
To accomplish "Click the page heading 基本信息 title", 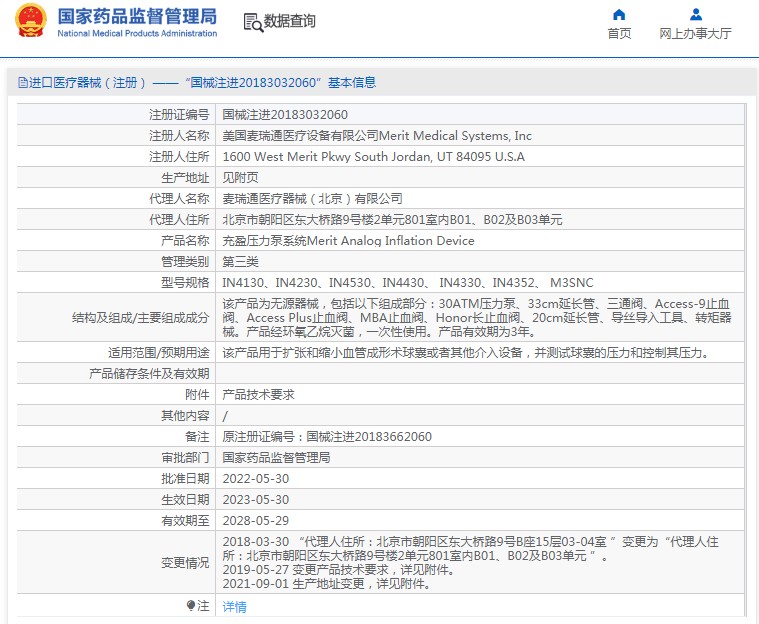I will click(352, 83).
